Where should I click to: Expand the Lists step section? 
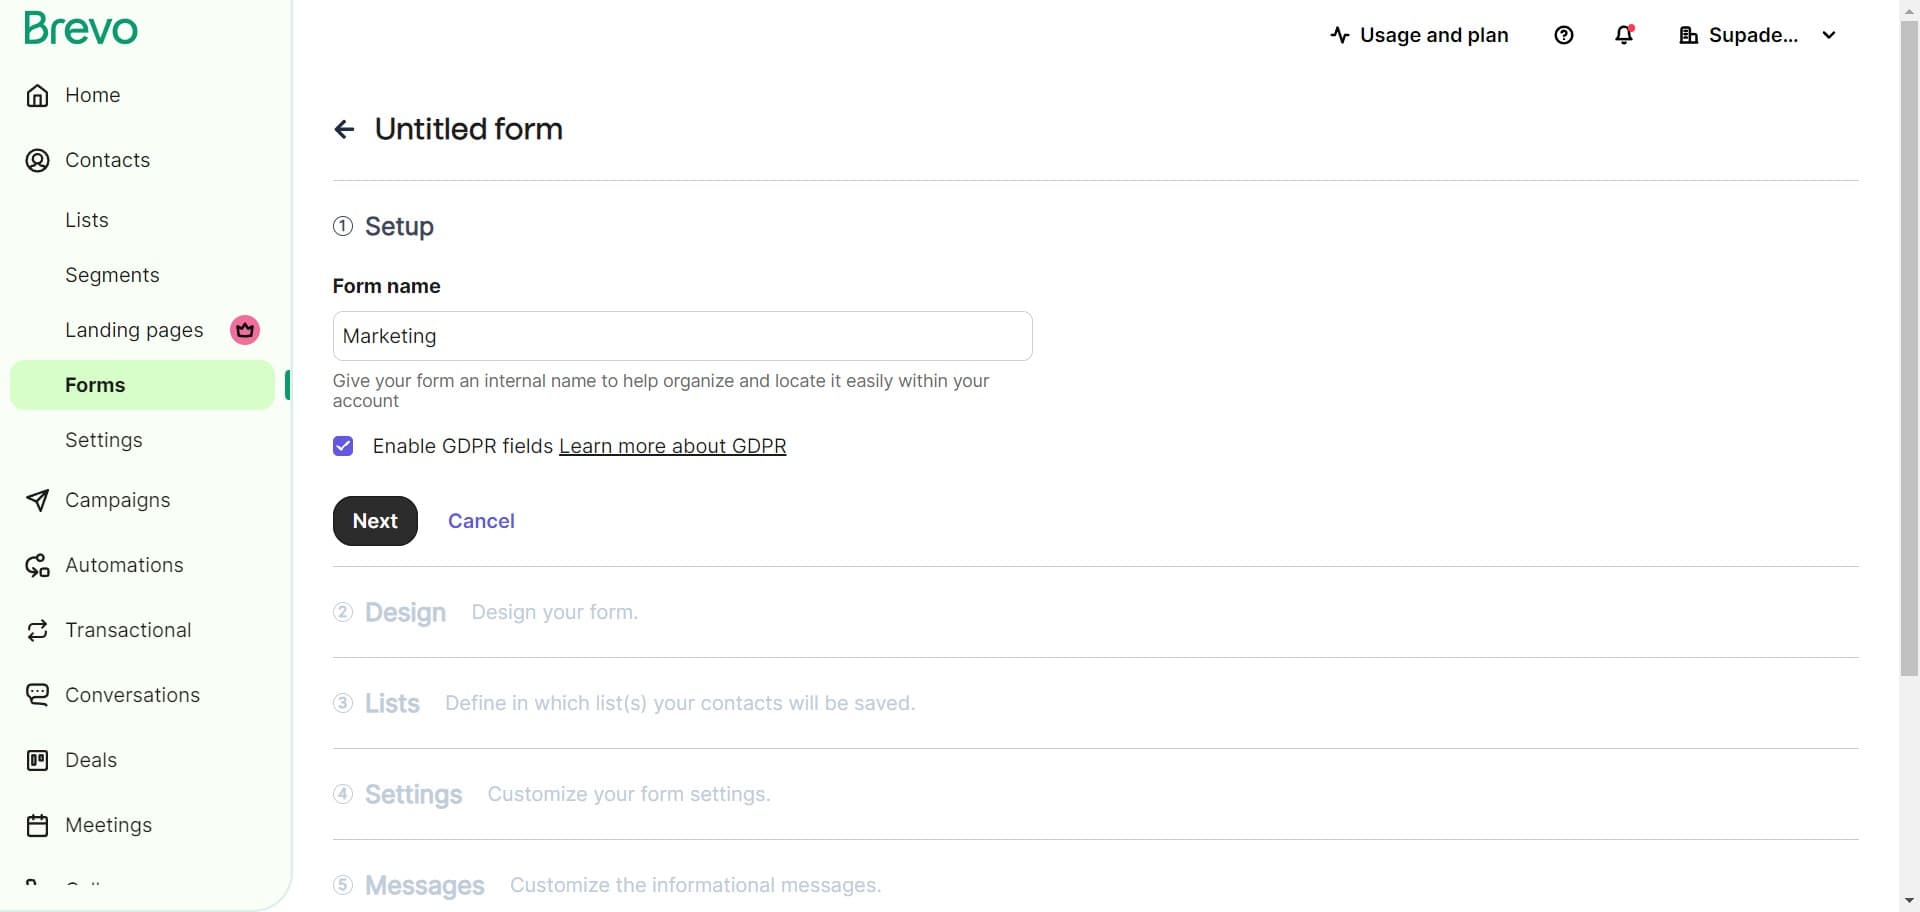[x=392, y=703]
